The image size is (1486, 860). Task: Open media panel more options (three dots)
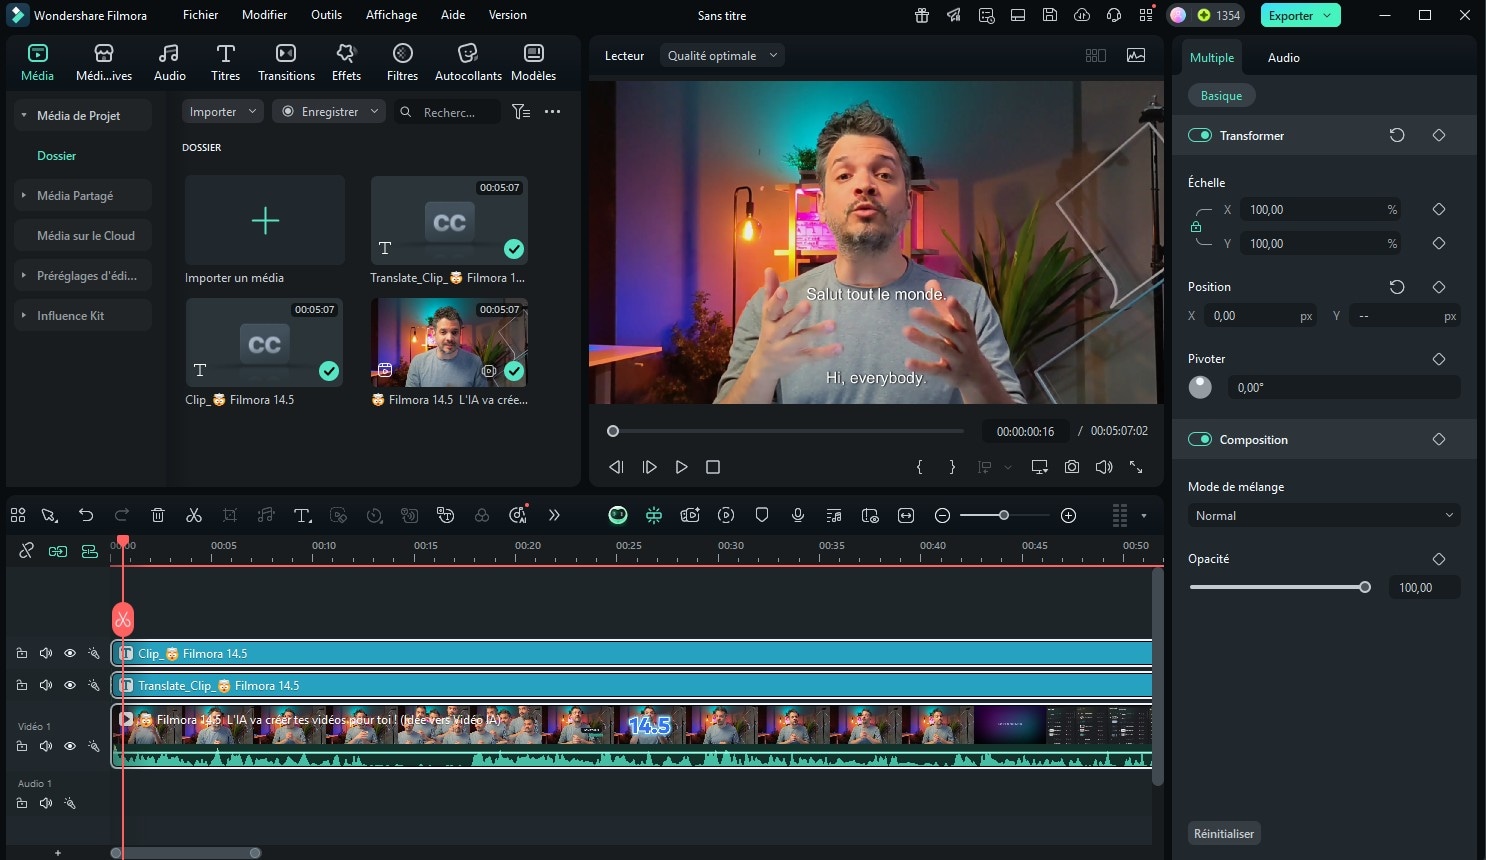(x=552, y=112)
